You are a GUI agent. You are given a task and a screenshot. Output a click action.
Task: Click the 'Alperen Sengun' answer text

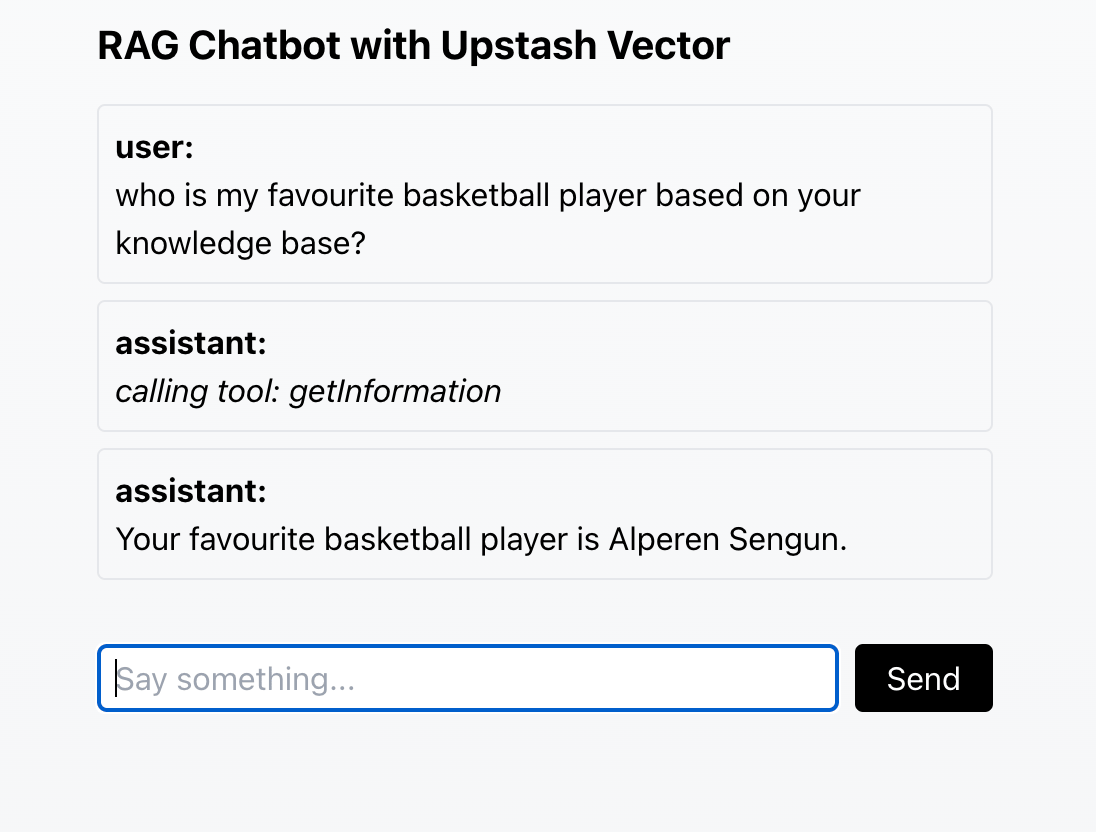tap(728, 540)
